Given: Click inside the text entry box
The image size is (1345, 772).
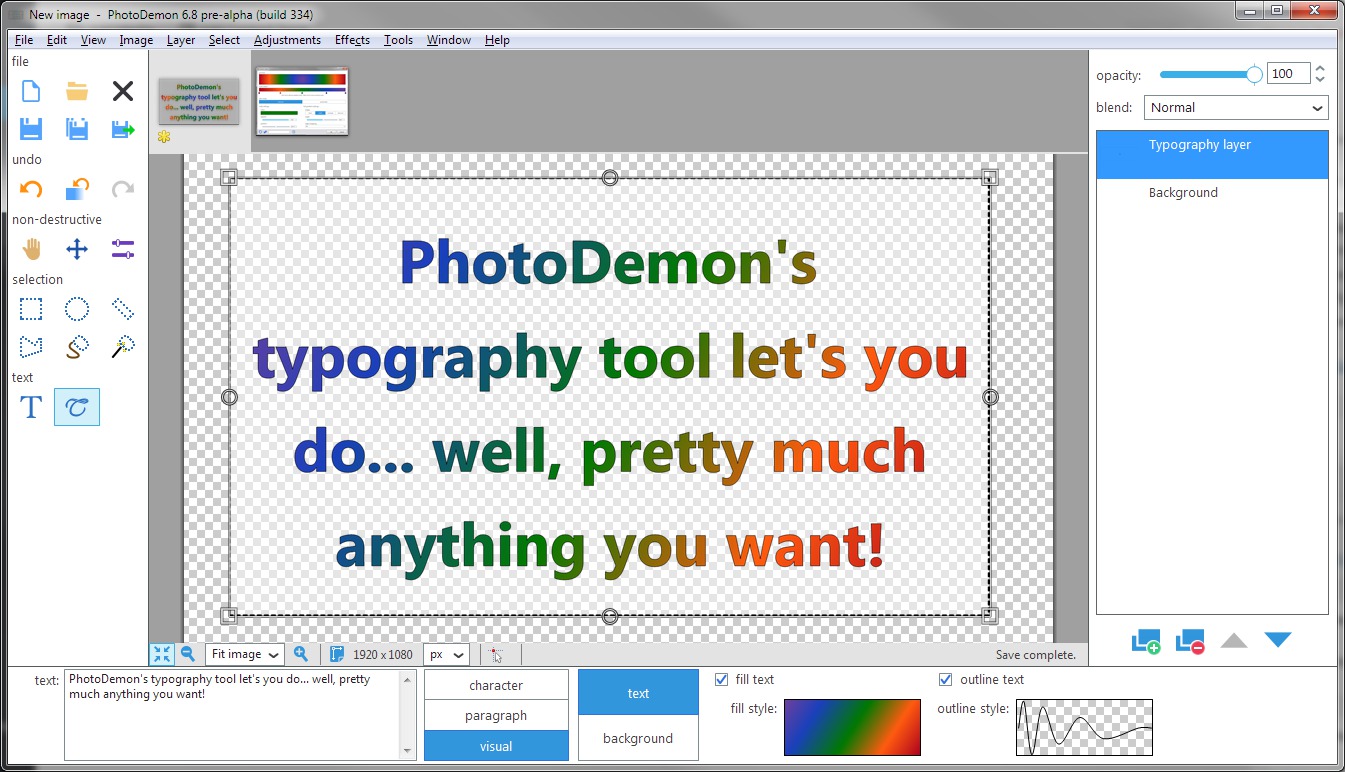Looking at the screenshot, I should click(233, 715).
